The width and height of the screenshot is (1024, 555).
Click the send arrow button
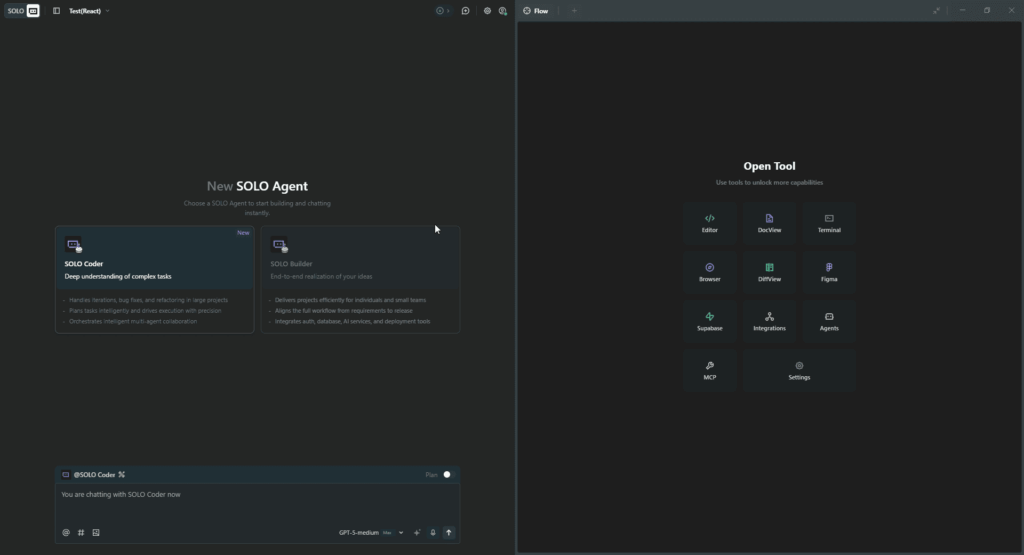click(x=449, y=533)
